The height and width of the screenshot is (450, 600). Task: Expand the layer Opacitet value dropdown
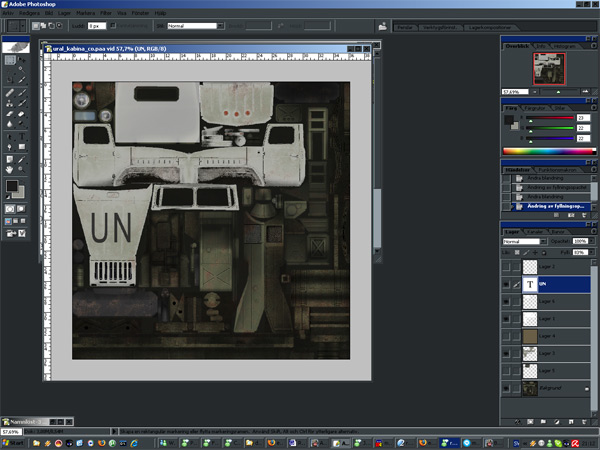point(593,242)
